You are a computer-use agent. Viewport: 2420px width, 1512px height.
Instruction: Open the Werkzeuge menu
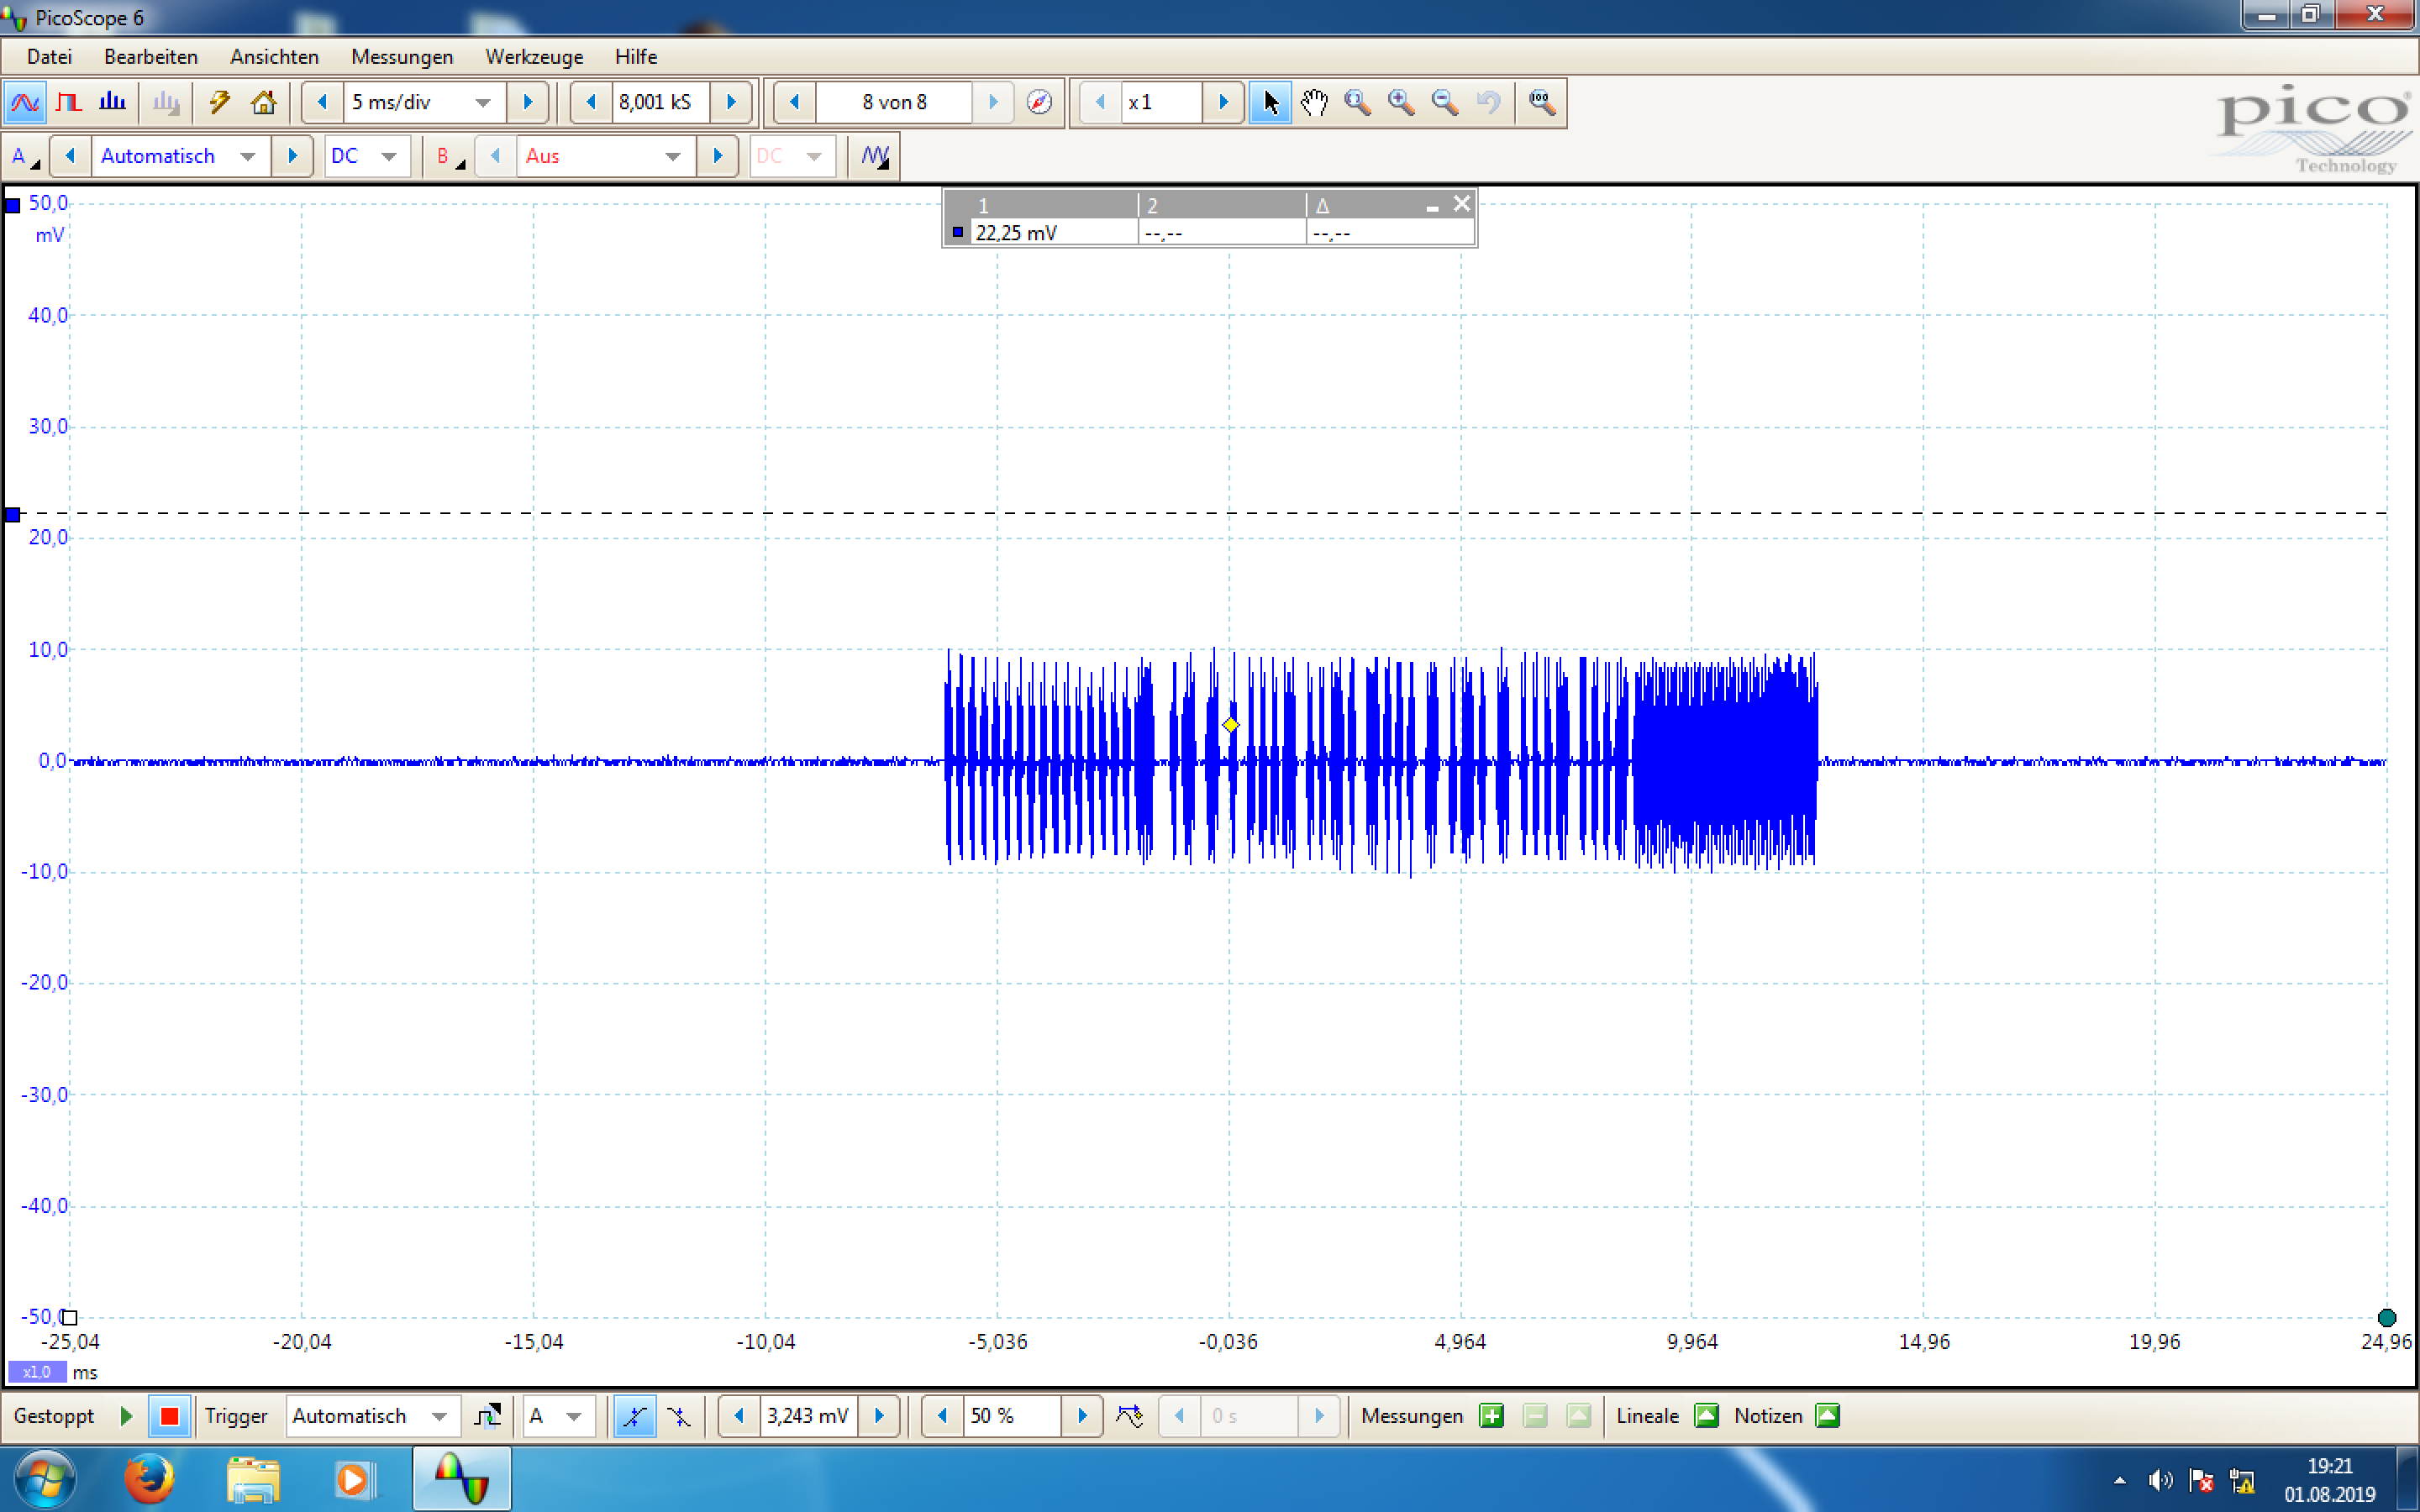point(534,57)
